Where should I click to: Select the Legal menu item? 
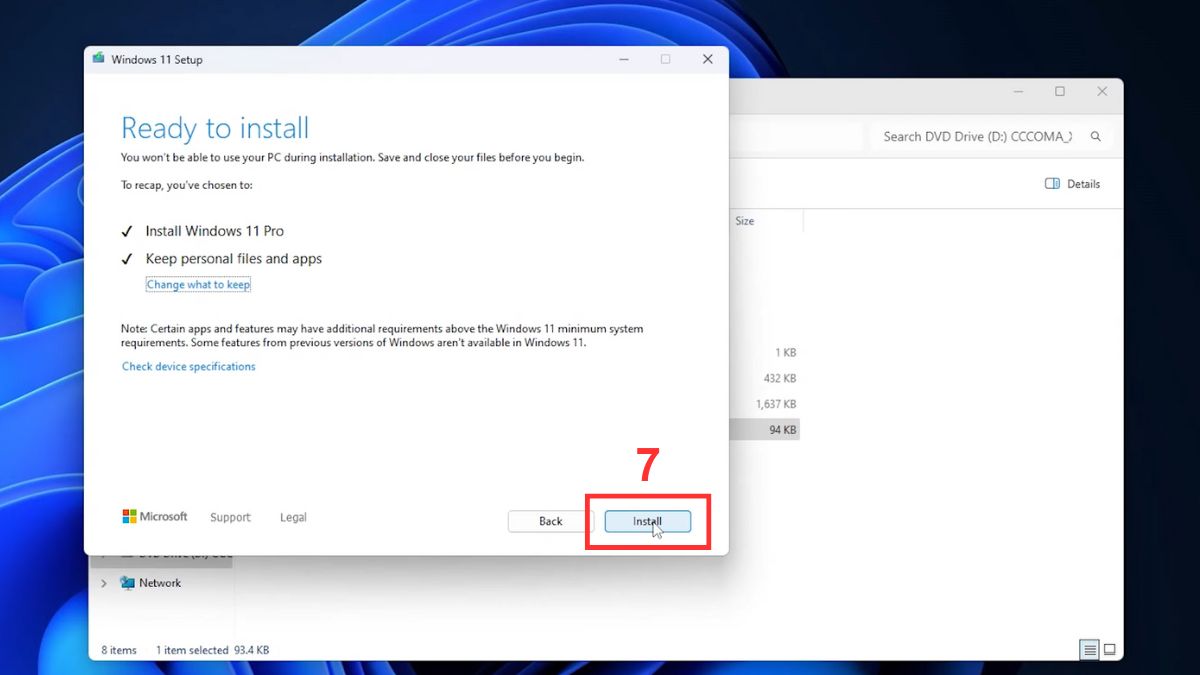tap(293, 517)
